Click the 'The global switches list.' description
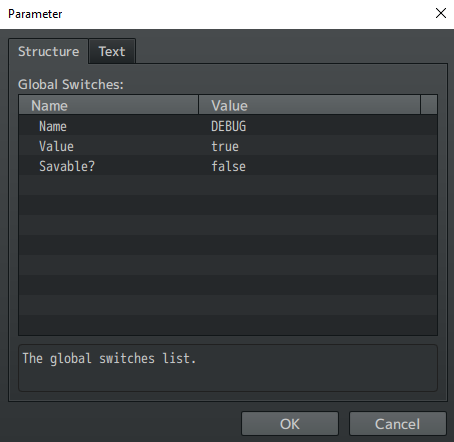Image resolution: width=454 pixels, height=442 pixels. pyautogui.click(x=109, y=358)
